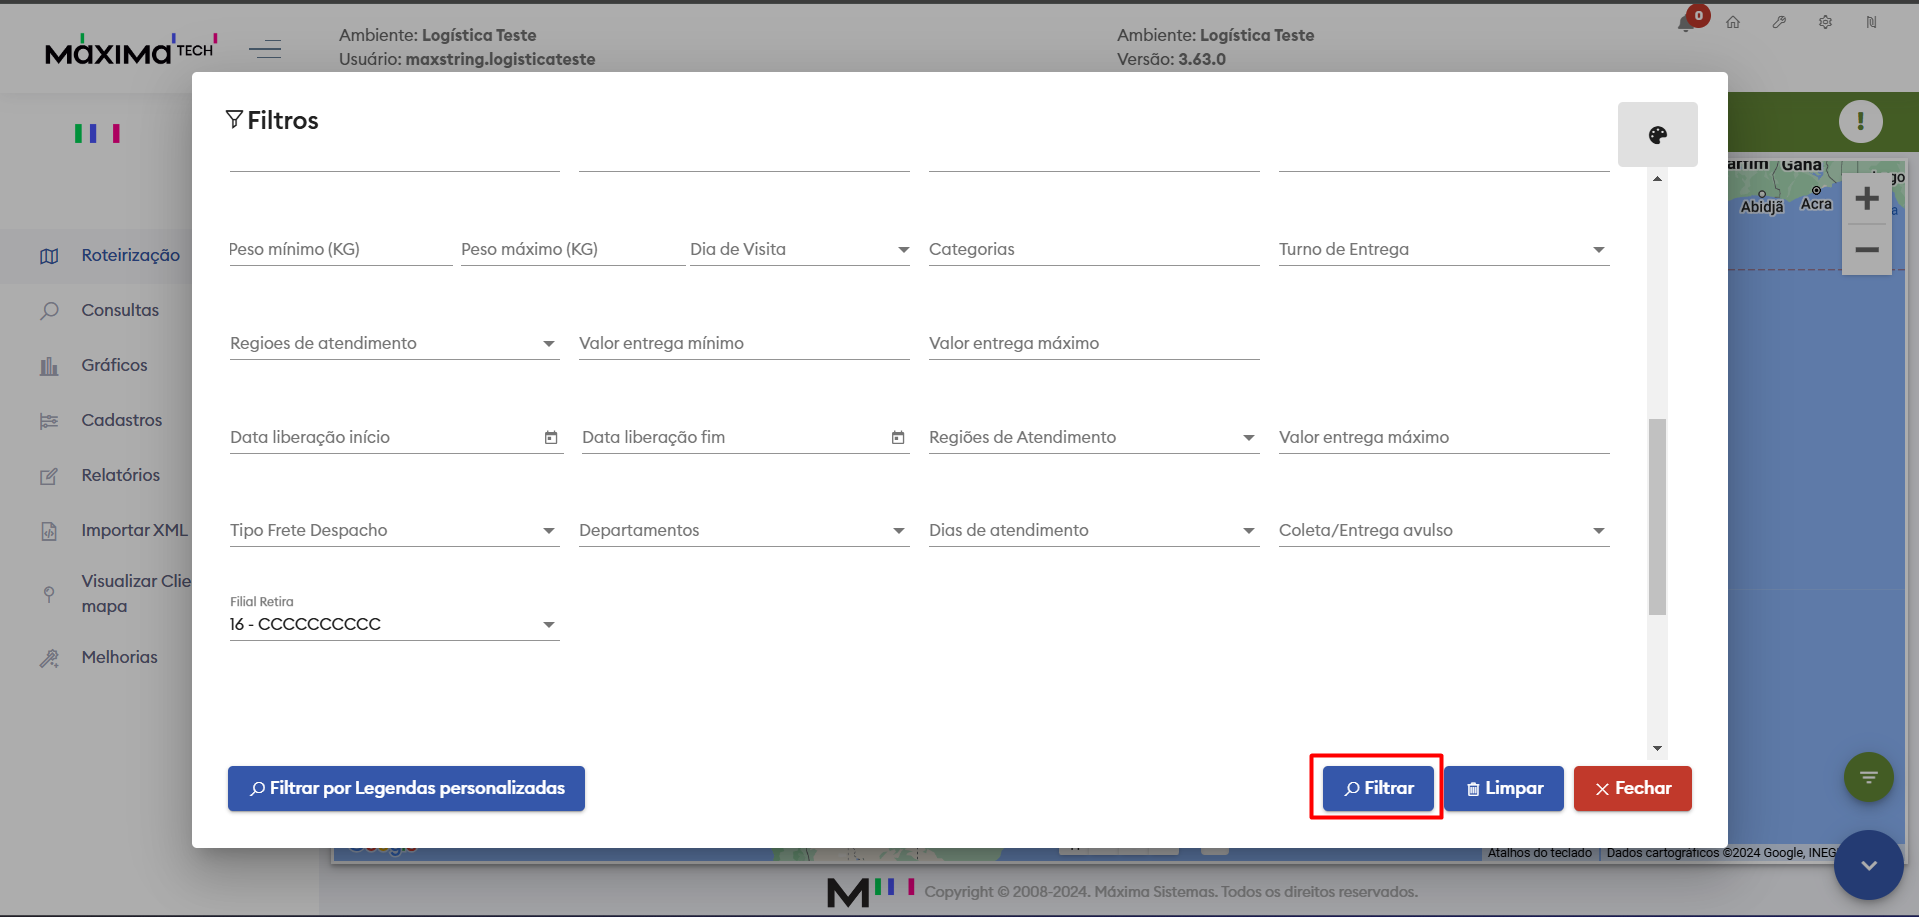This screenshot has width=1919, height=917.
Task: Zoom in on the map
Action: [1866, 199]
